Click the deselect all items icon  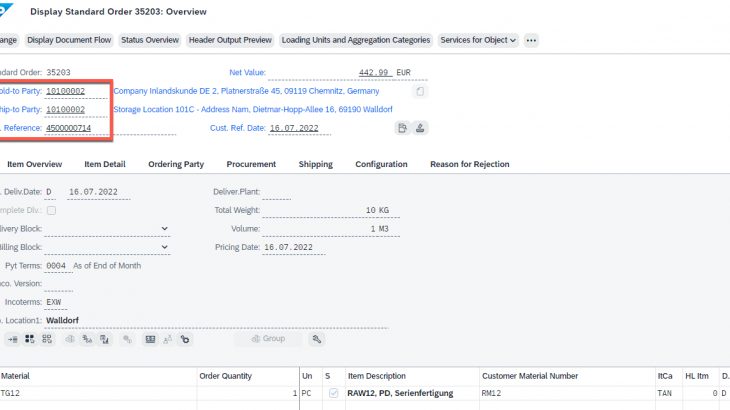pyautogui.click(x=46, y=339)
